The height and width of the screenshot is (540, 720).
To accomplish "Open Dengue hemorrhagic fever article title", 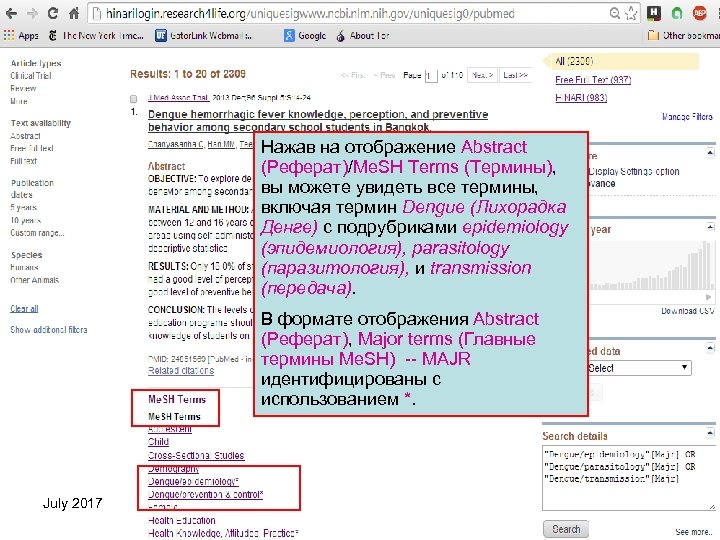I will (x=318, y=120).
